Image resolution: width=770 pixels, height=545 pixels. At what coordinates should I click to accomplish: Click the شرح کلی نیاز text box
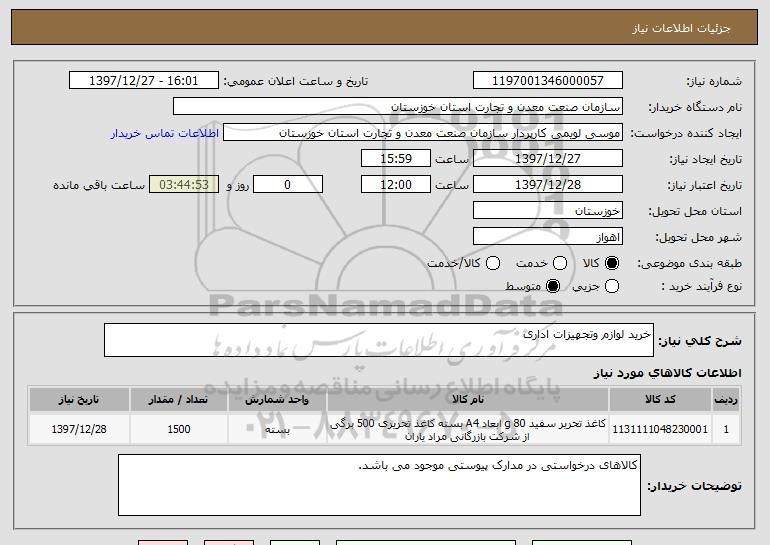click(x=379, y=340)
